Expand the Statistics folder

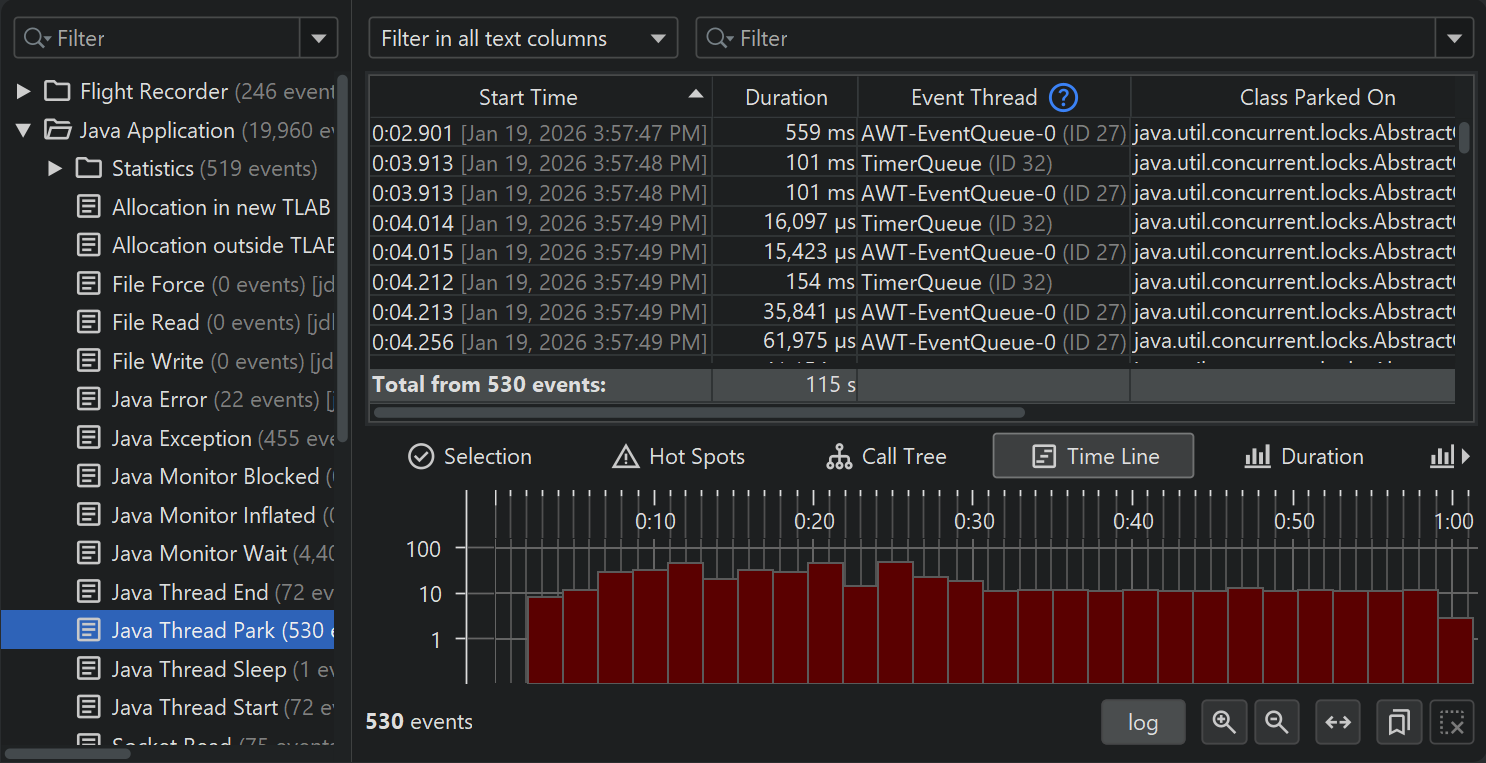pos(56,169)
